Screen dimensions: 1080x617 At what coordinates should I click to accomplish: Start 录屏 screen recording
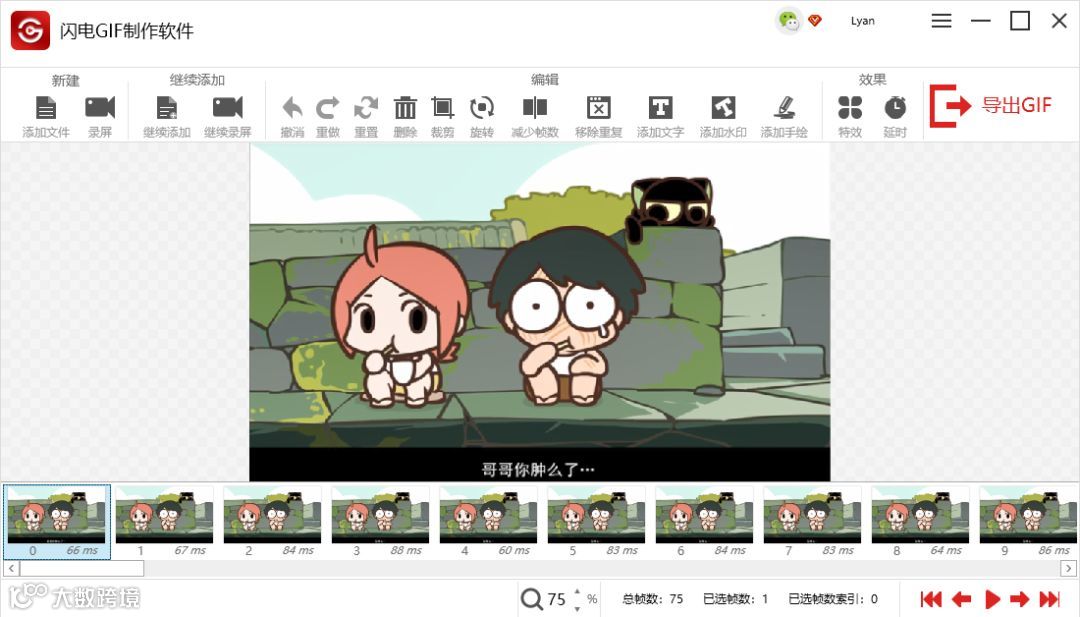[100, 107]
